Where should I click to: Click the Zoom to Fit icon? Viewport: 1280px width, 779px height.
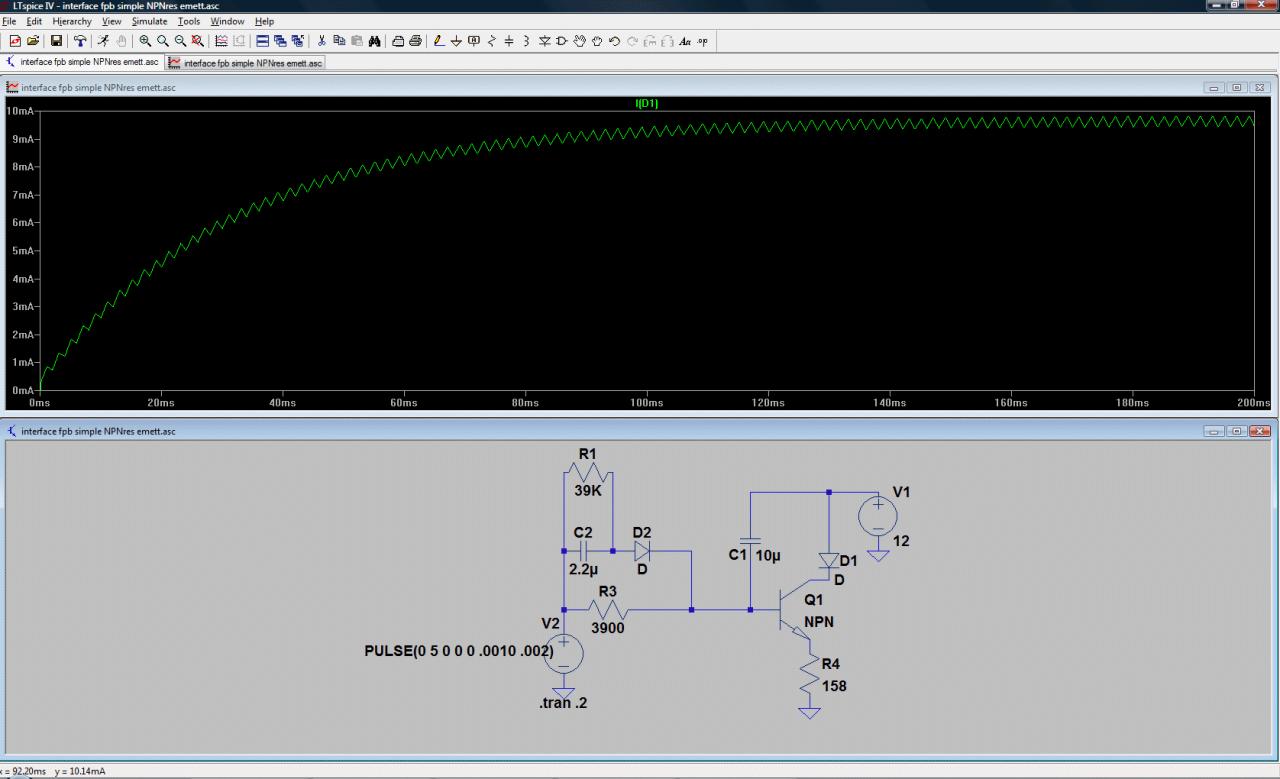[x=198, y=41]
